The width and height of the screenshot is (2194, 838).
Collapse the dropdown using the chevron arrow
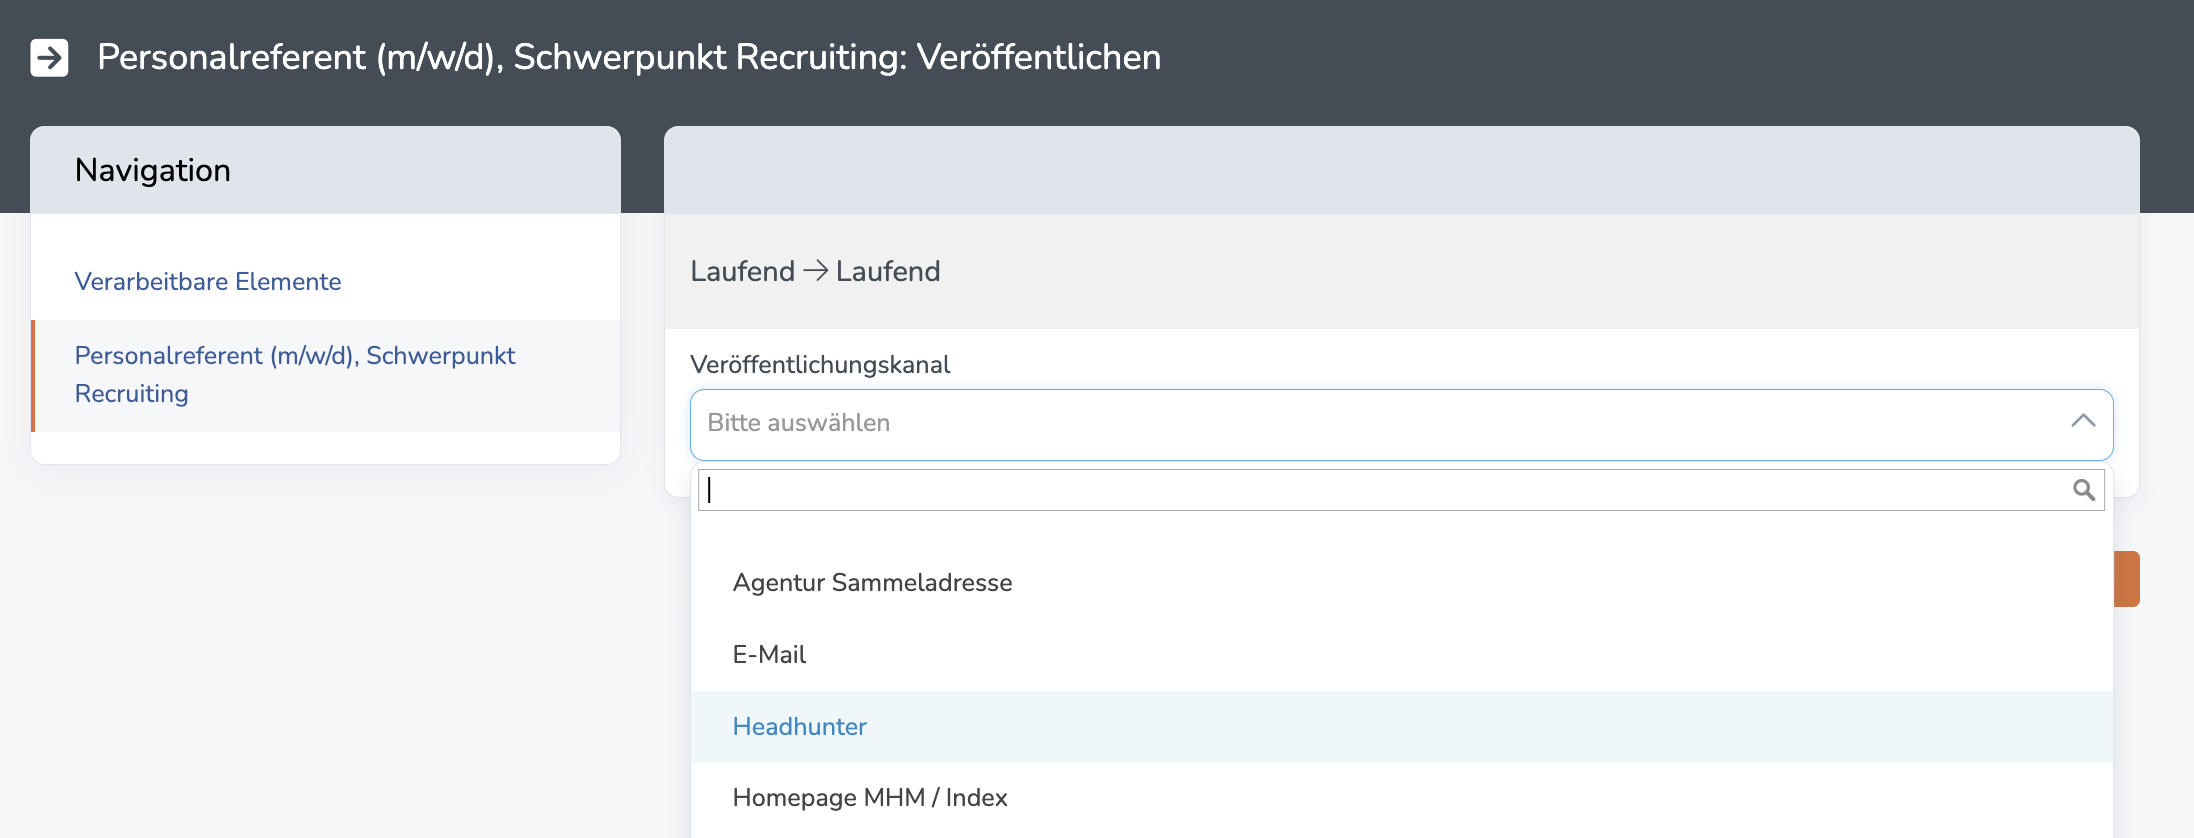pyautogui.click(x=2083, y=422)
